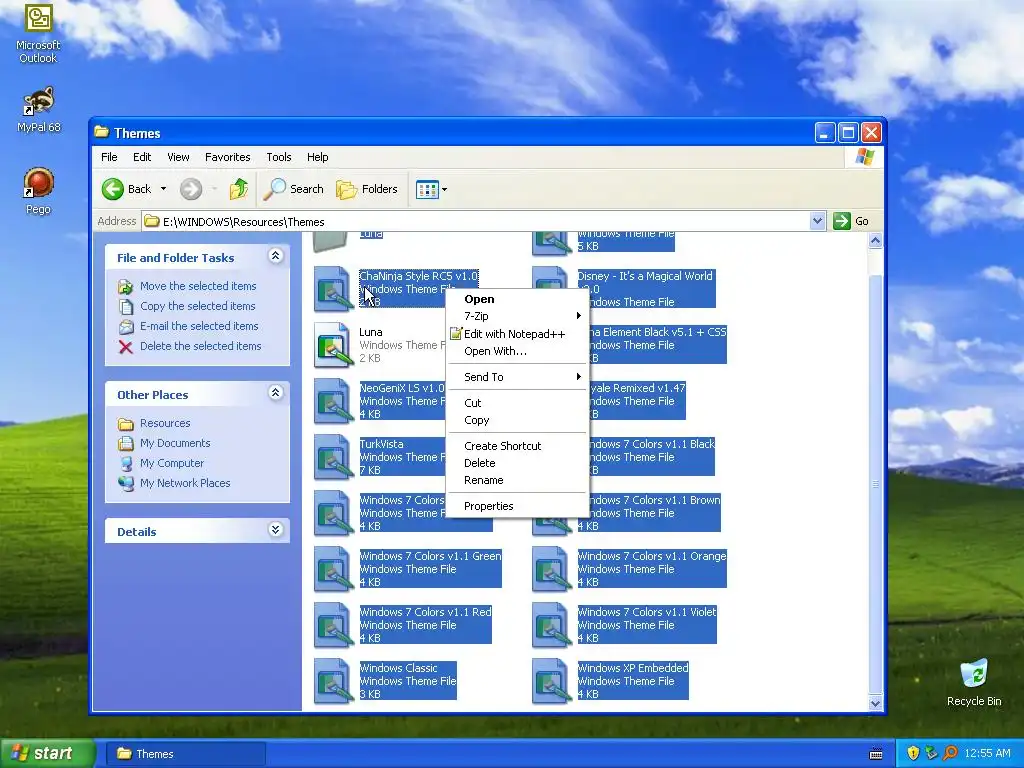Select the Luna theme file icon
The width and height of the screenshot is (1024, 768).
pyautogui.click(x=334, y=345)
